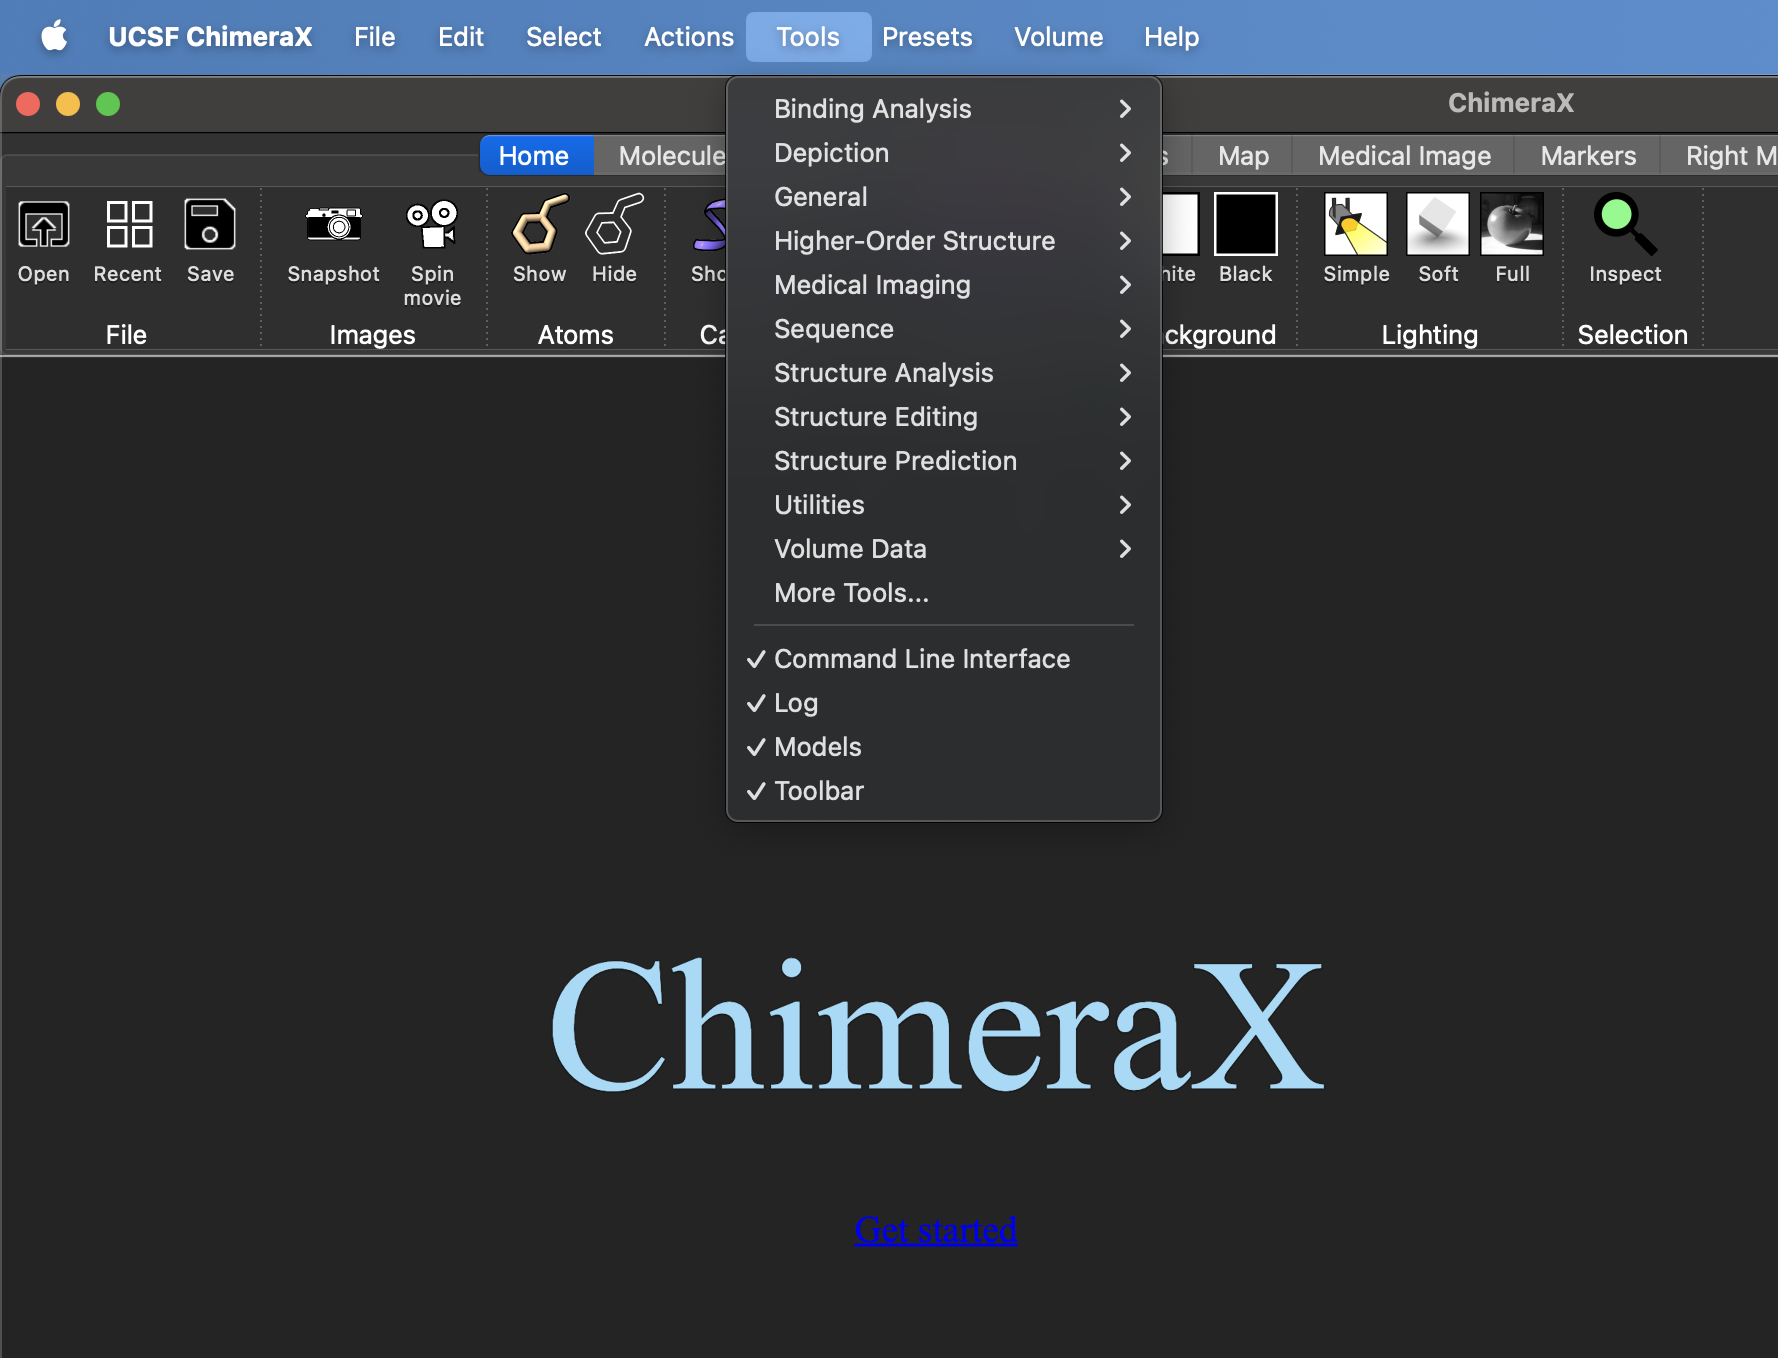Take a Snapshot with camera icon
1778x1358 pixels.
click(333, 226)
